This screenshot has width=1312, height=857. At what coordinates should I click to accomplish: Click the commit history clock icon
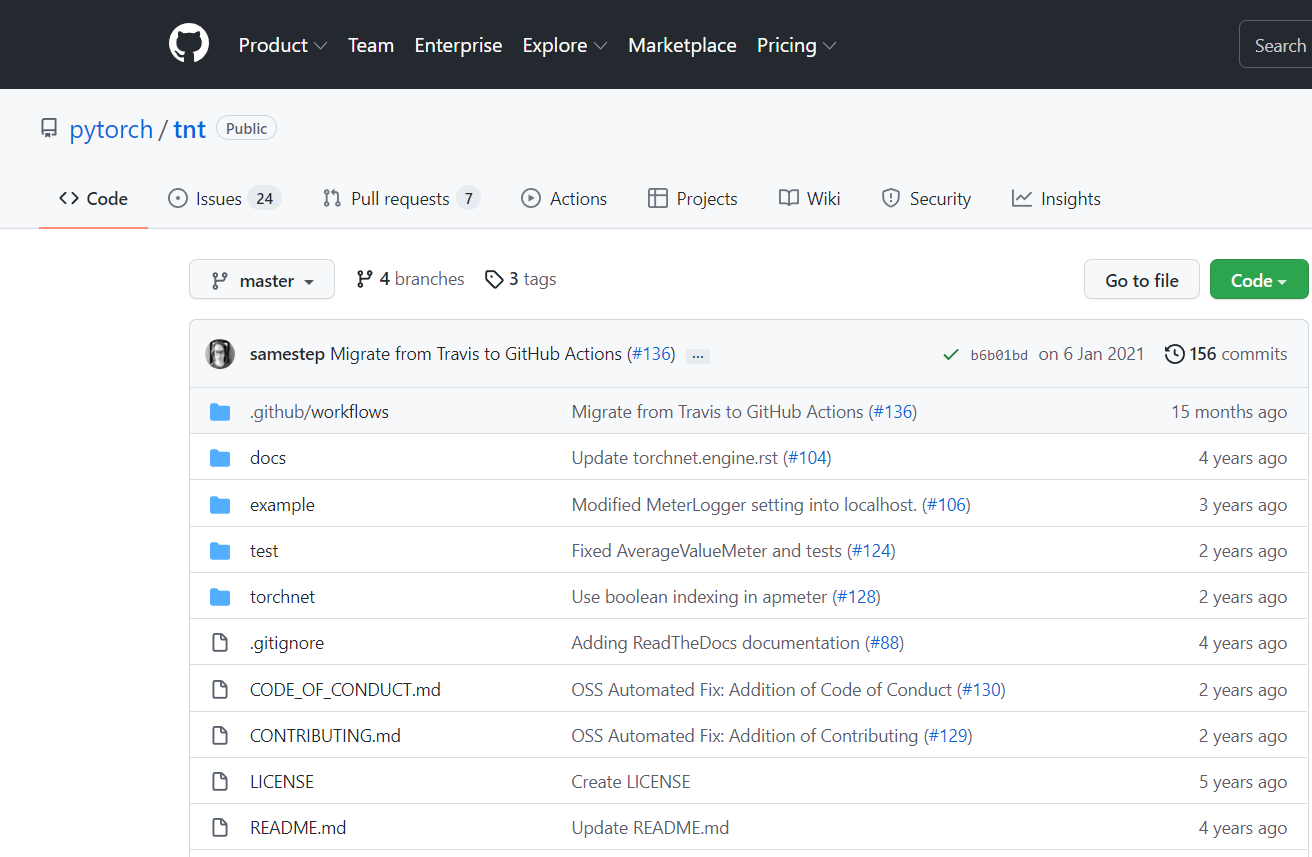[1175, 354]
